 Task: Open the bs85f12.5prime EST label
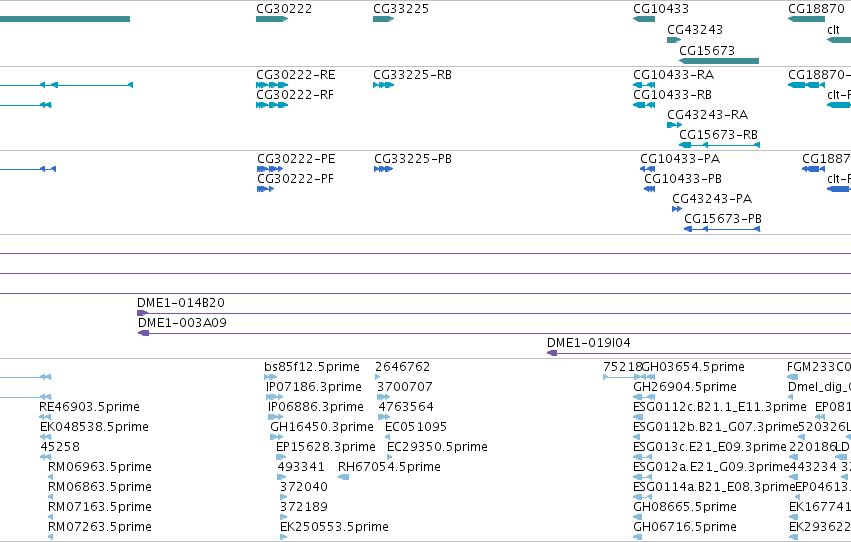[x=312, y=367]
